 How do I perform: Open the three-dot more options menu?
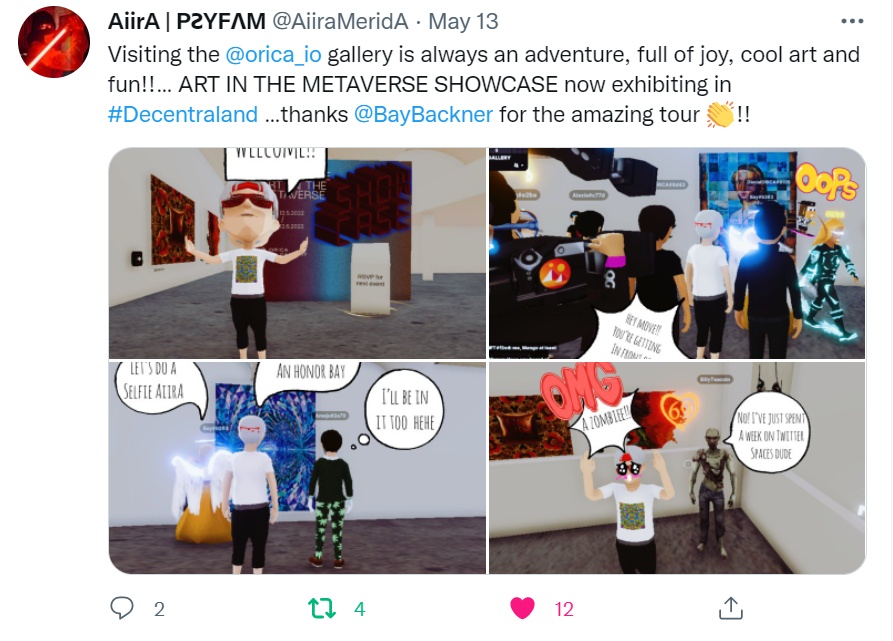point(852,22)
